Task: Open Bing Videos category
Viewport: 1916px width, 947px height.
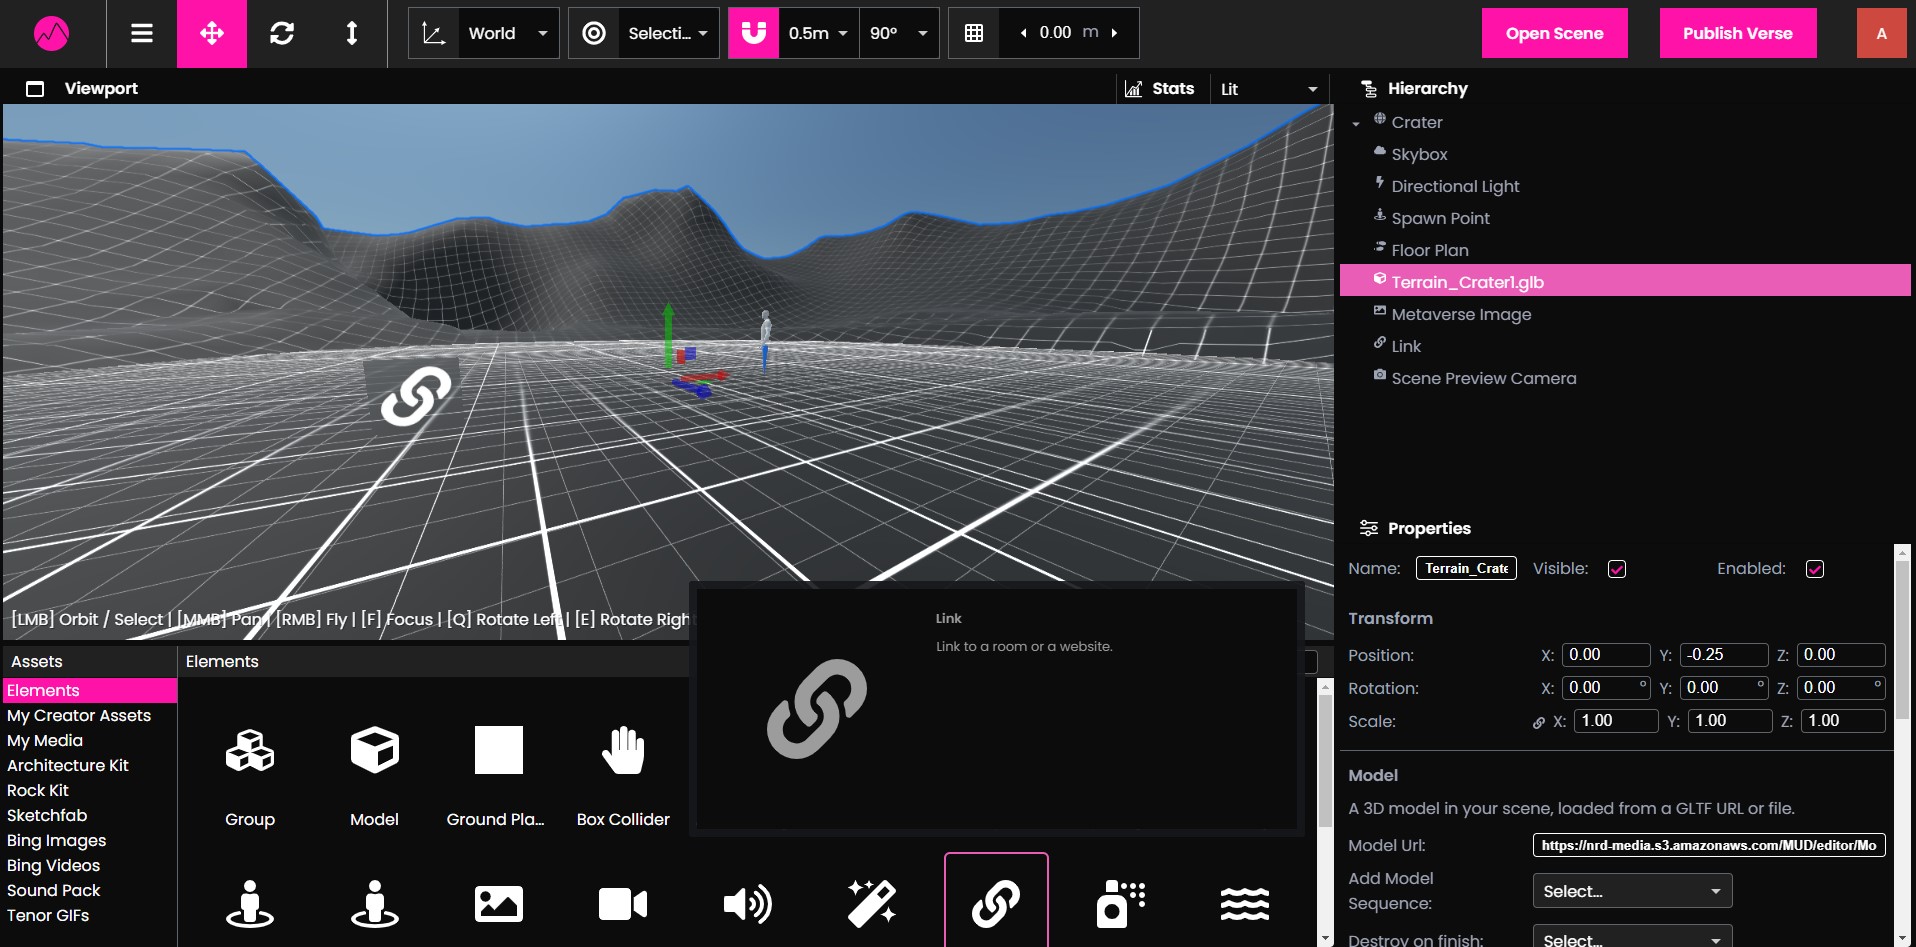Action: coord(53,866)
